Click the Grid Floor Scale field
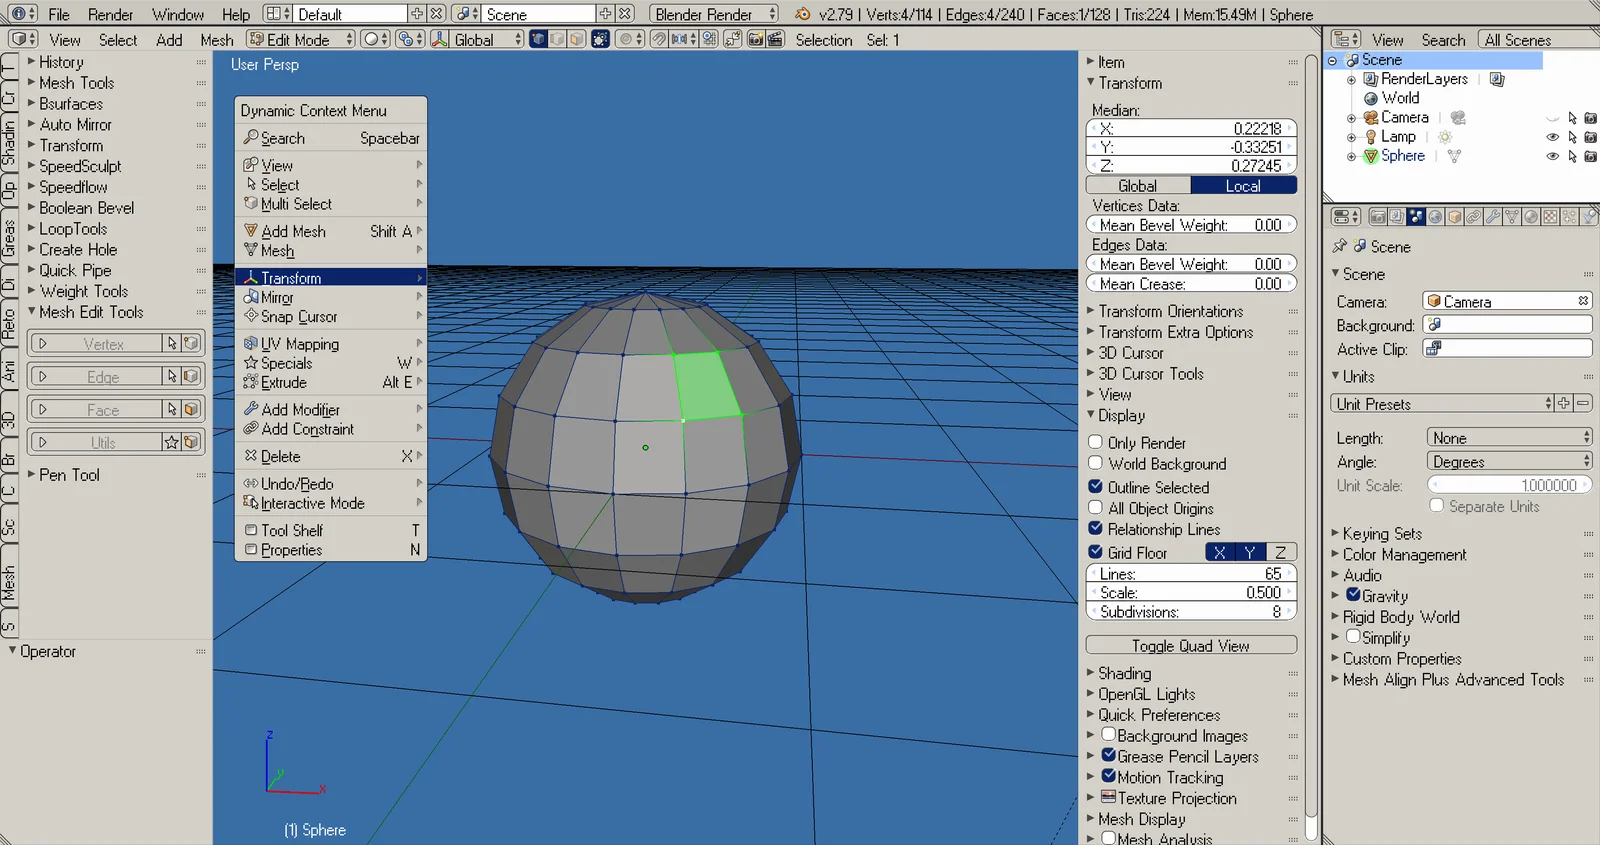 click(x=1191, y=593)
